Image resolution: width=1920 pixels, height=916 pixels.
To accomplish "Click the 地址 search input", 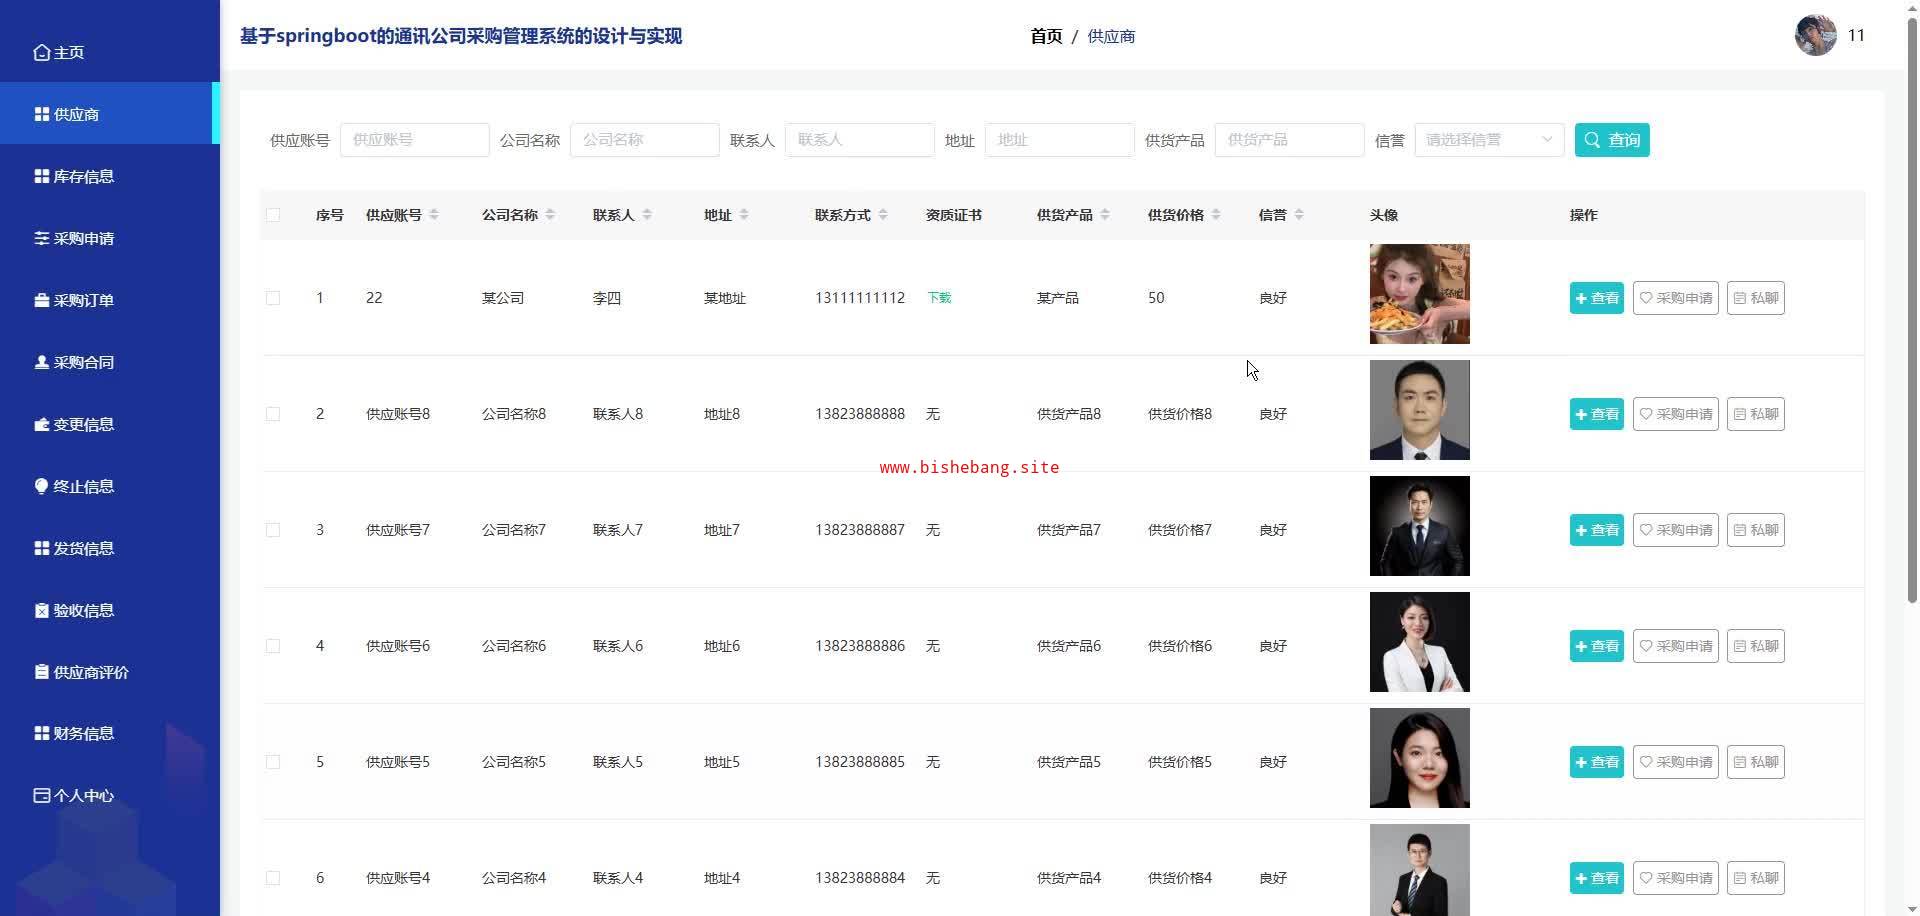I will 1060,140.
